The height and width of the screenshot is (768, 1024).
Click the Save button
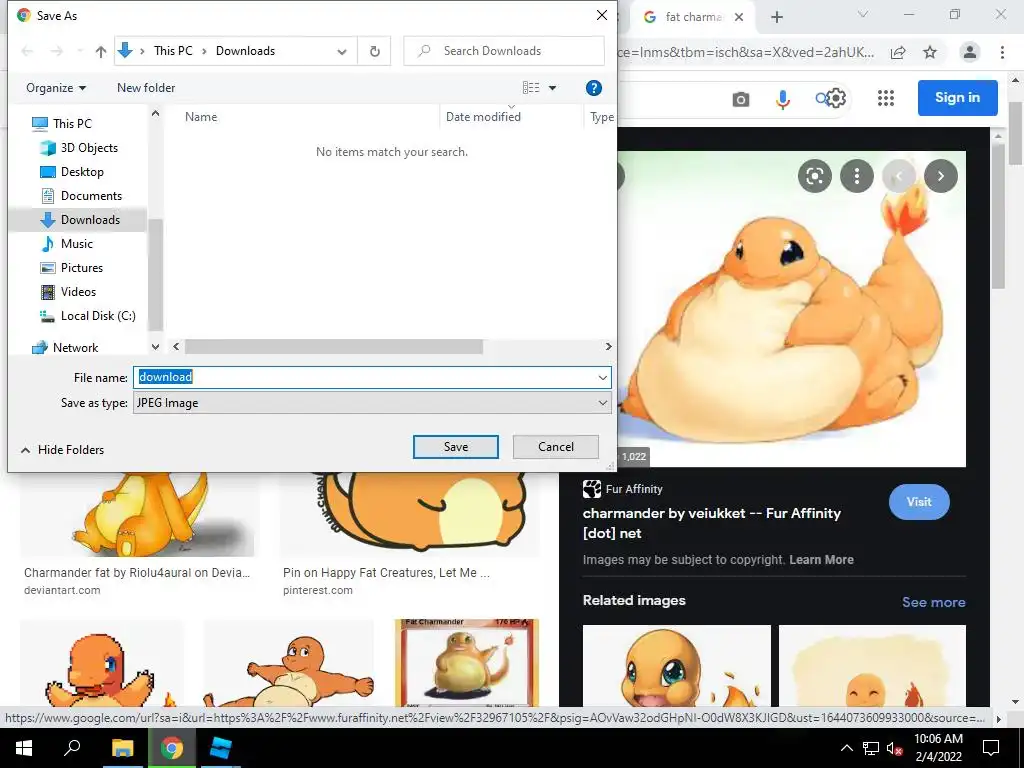pyautogui.click(x=456, y=447)
